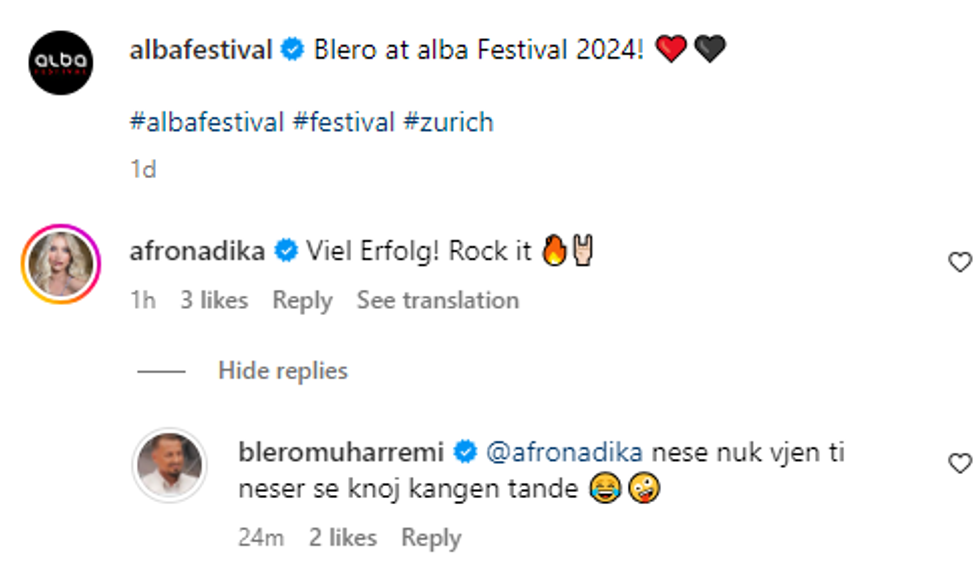The height and width of the screenshot is (576, 980).
Task: Reply to afronadika's comment
Action: 305,300
